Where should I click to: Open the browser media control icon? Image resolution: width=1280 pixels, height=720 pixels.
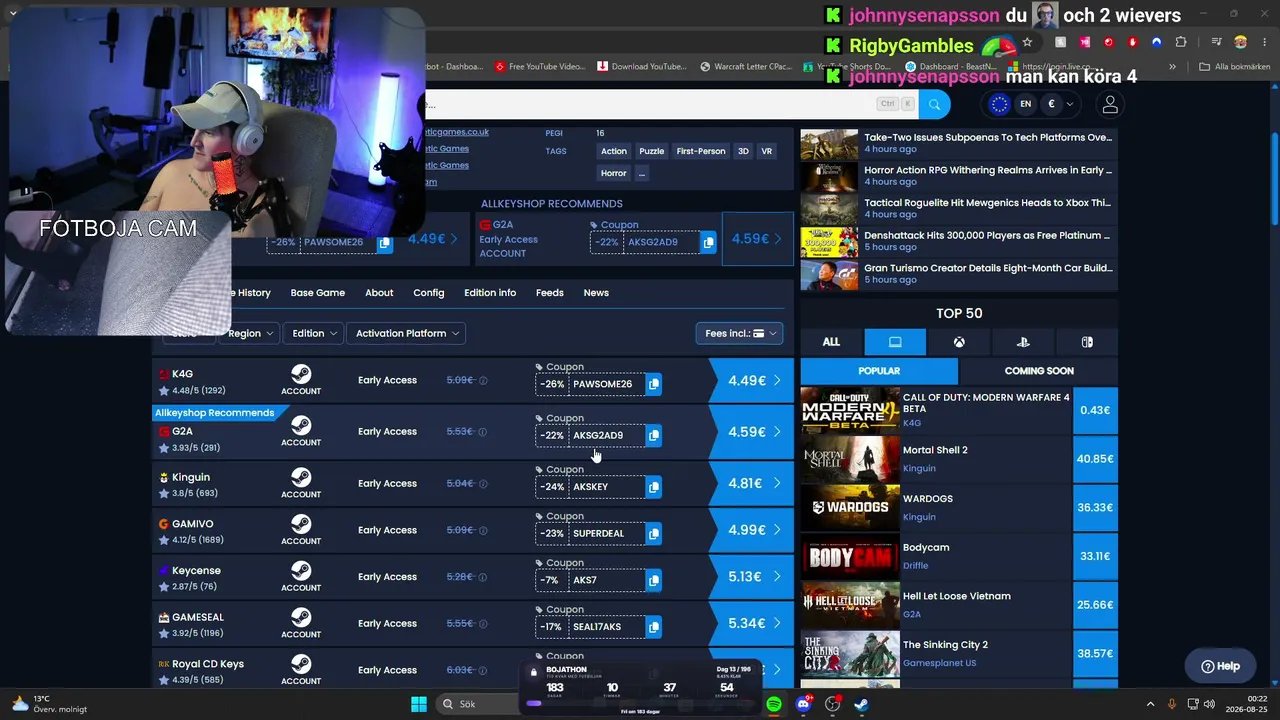[1216, 42]
